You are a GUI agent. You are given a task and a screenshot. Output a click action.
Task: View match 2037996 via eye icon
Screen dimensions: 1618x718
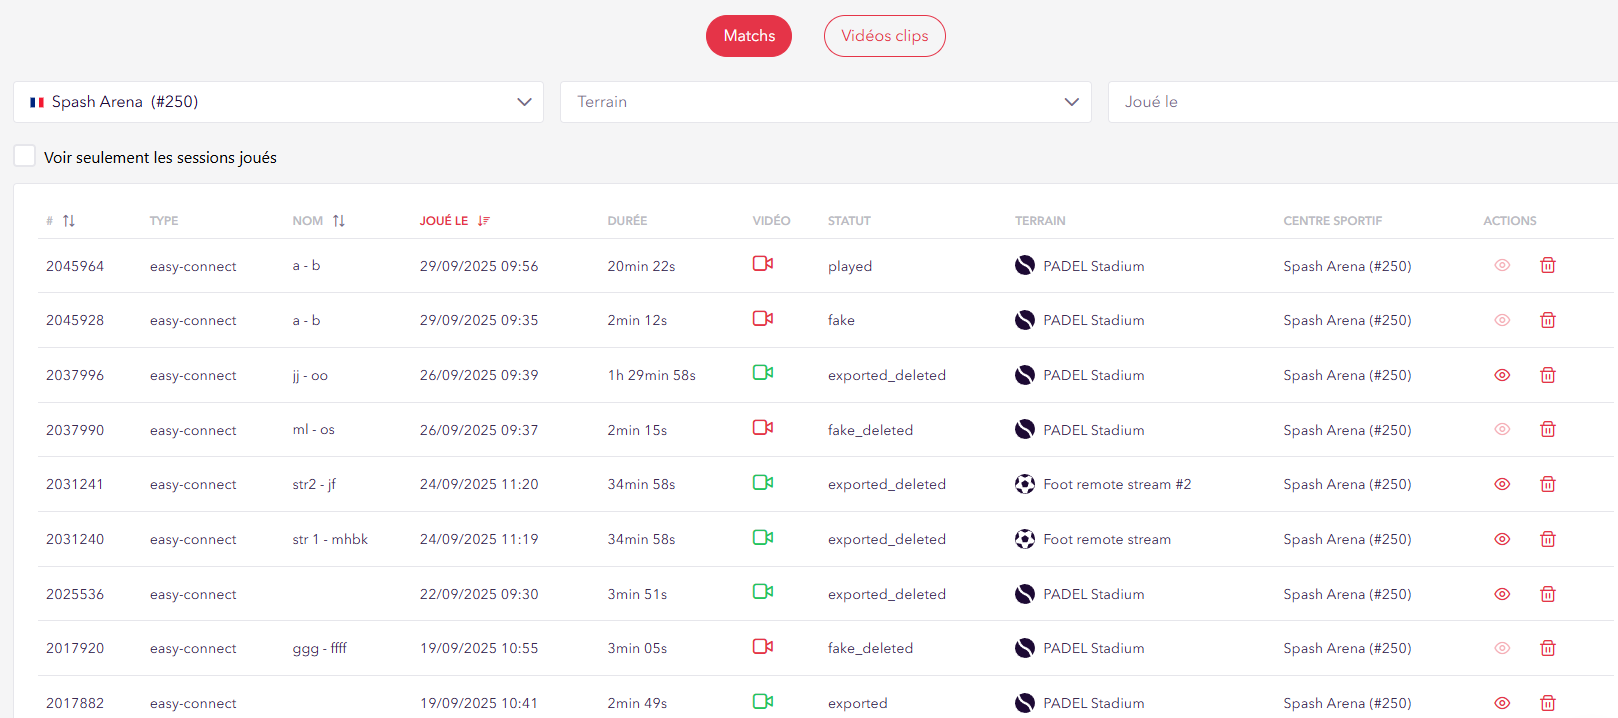(1501, 375)
